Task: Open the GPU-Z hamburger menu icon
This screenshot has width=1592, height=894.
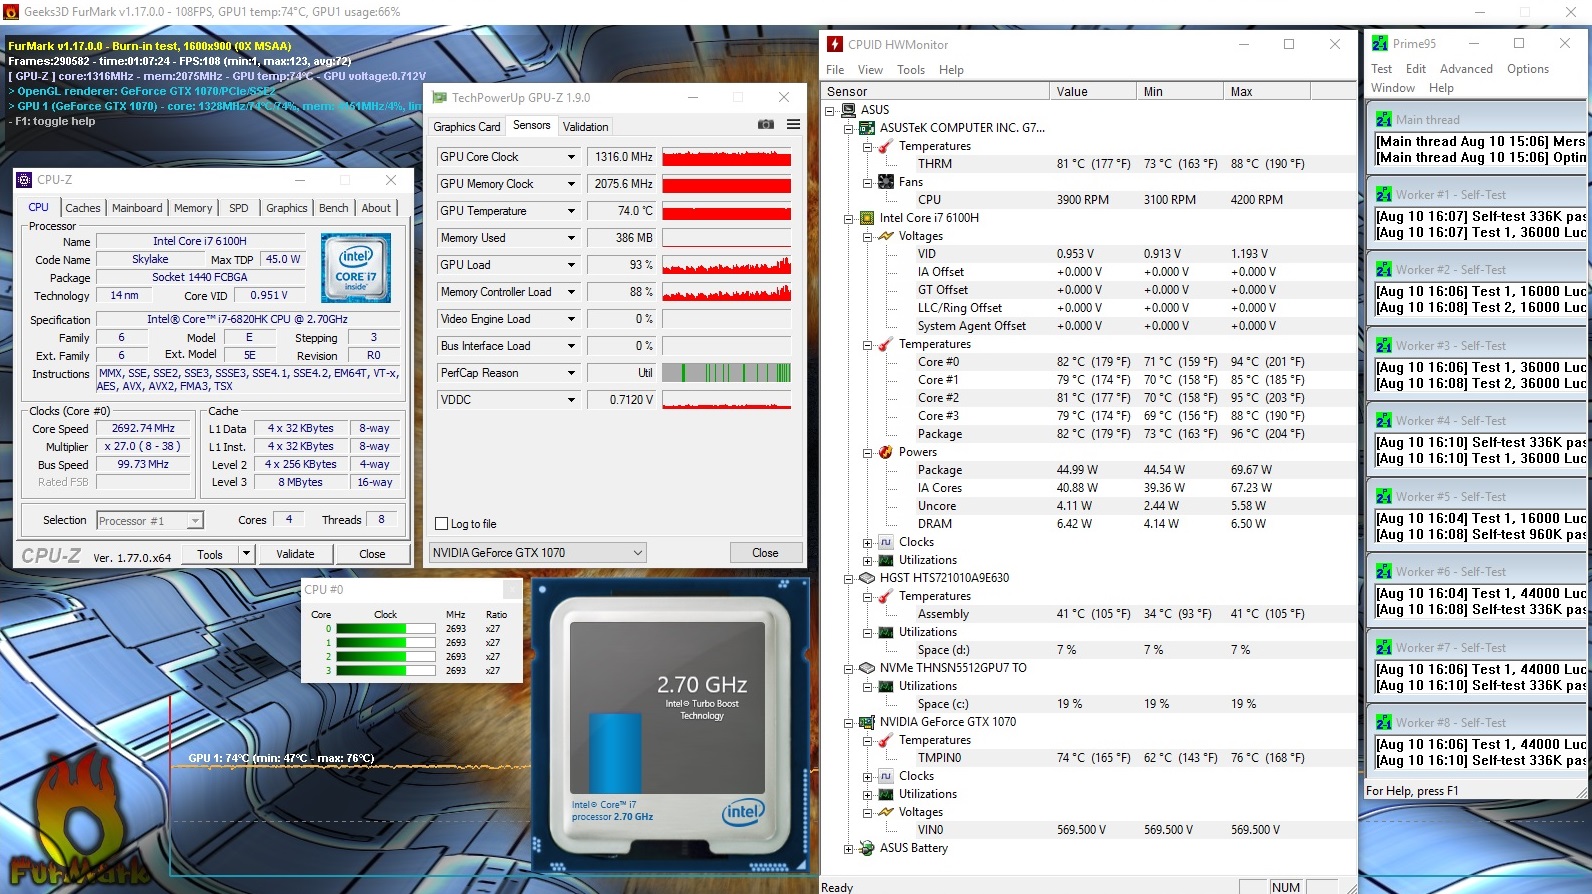Action: [x=793, y=125]
